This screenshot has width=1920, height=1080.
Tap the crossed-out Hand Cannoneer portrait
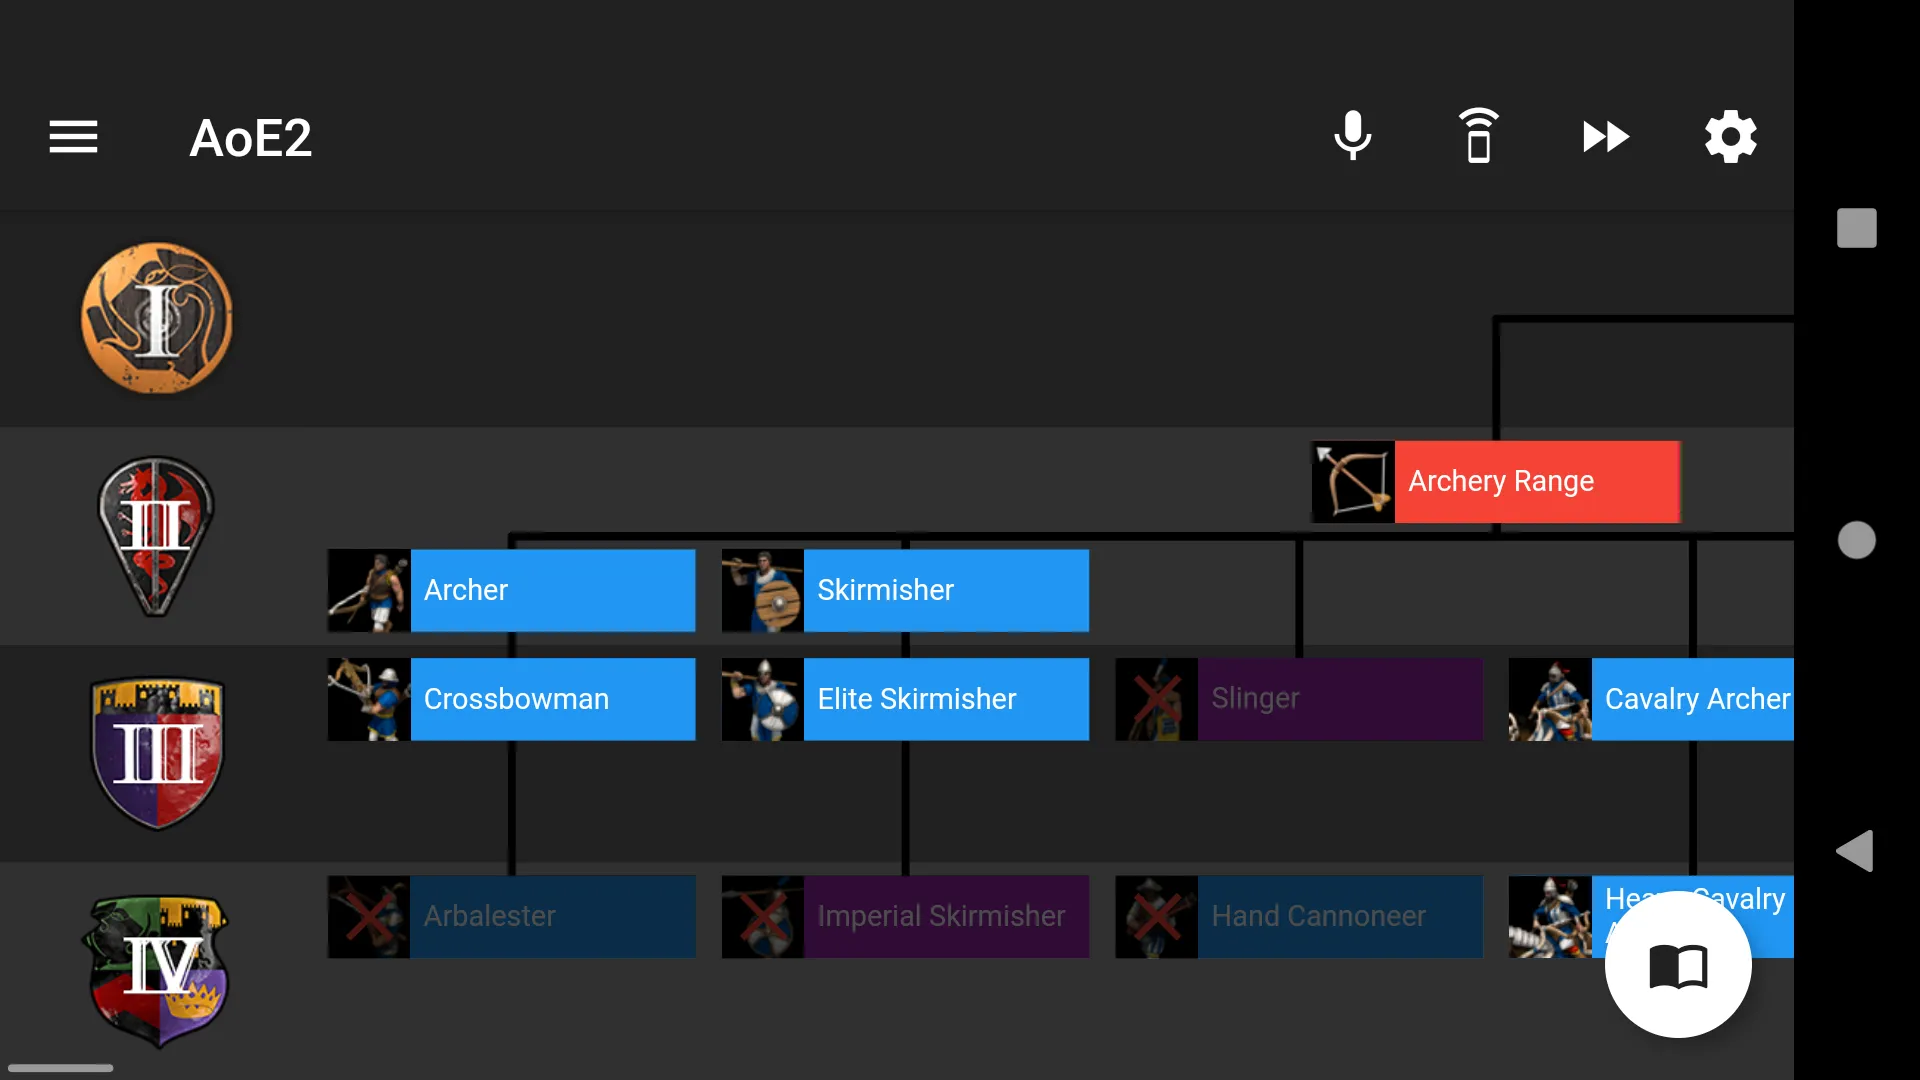pyautogui.click(x=1157, y=917)
